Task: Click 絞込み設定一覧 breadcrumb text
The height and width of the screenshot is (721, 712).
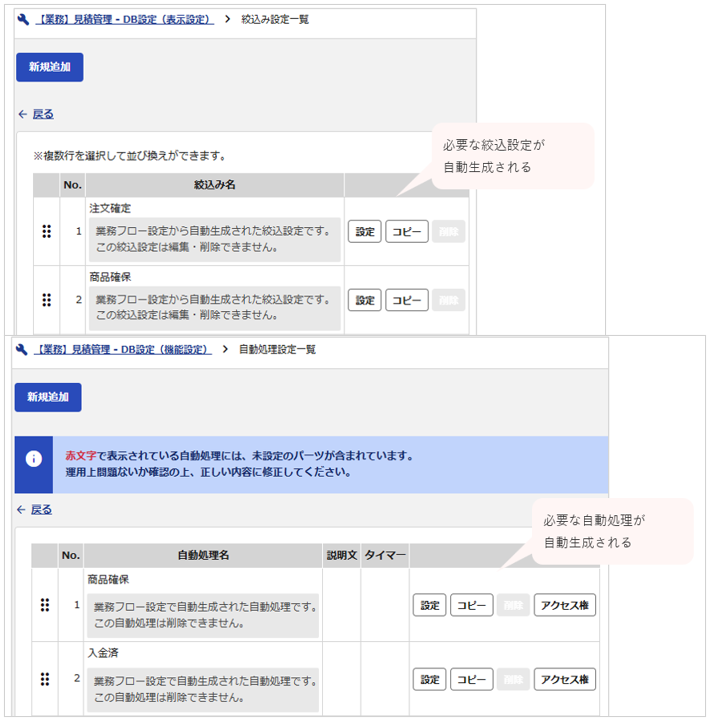Action: click(275, 19)
